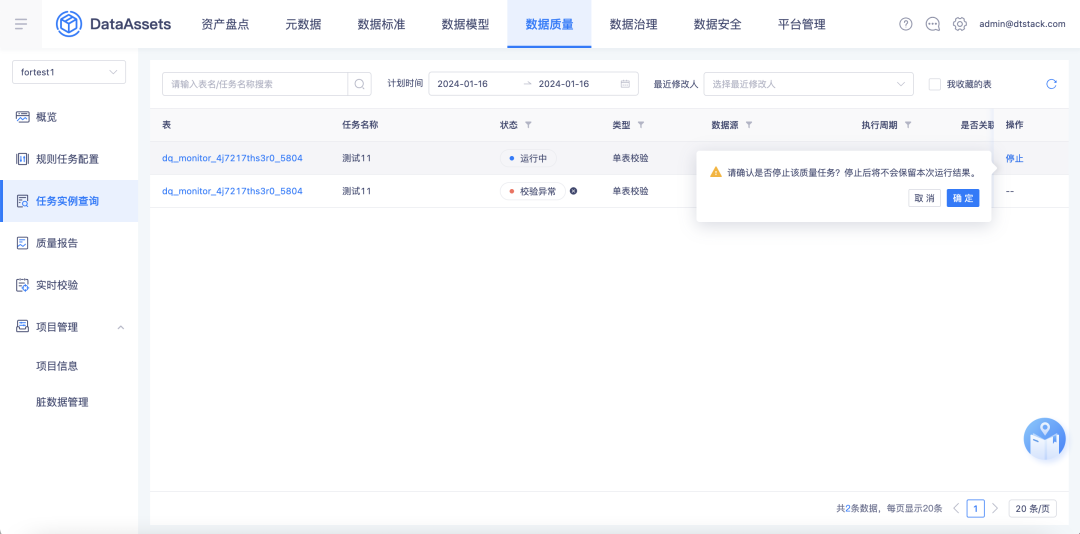Click the refresh icon above the table
This screenshot has width=1080, height=534.
point(1051,84)
